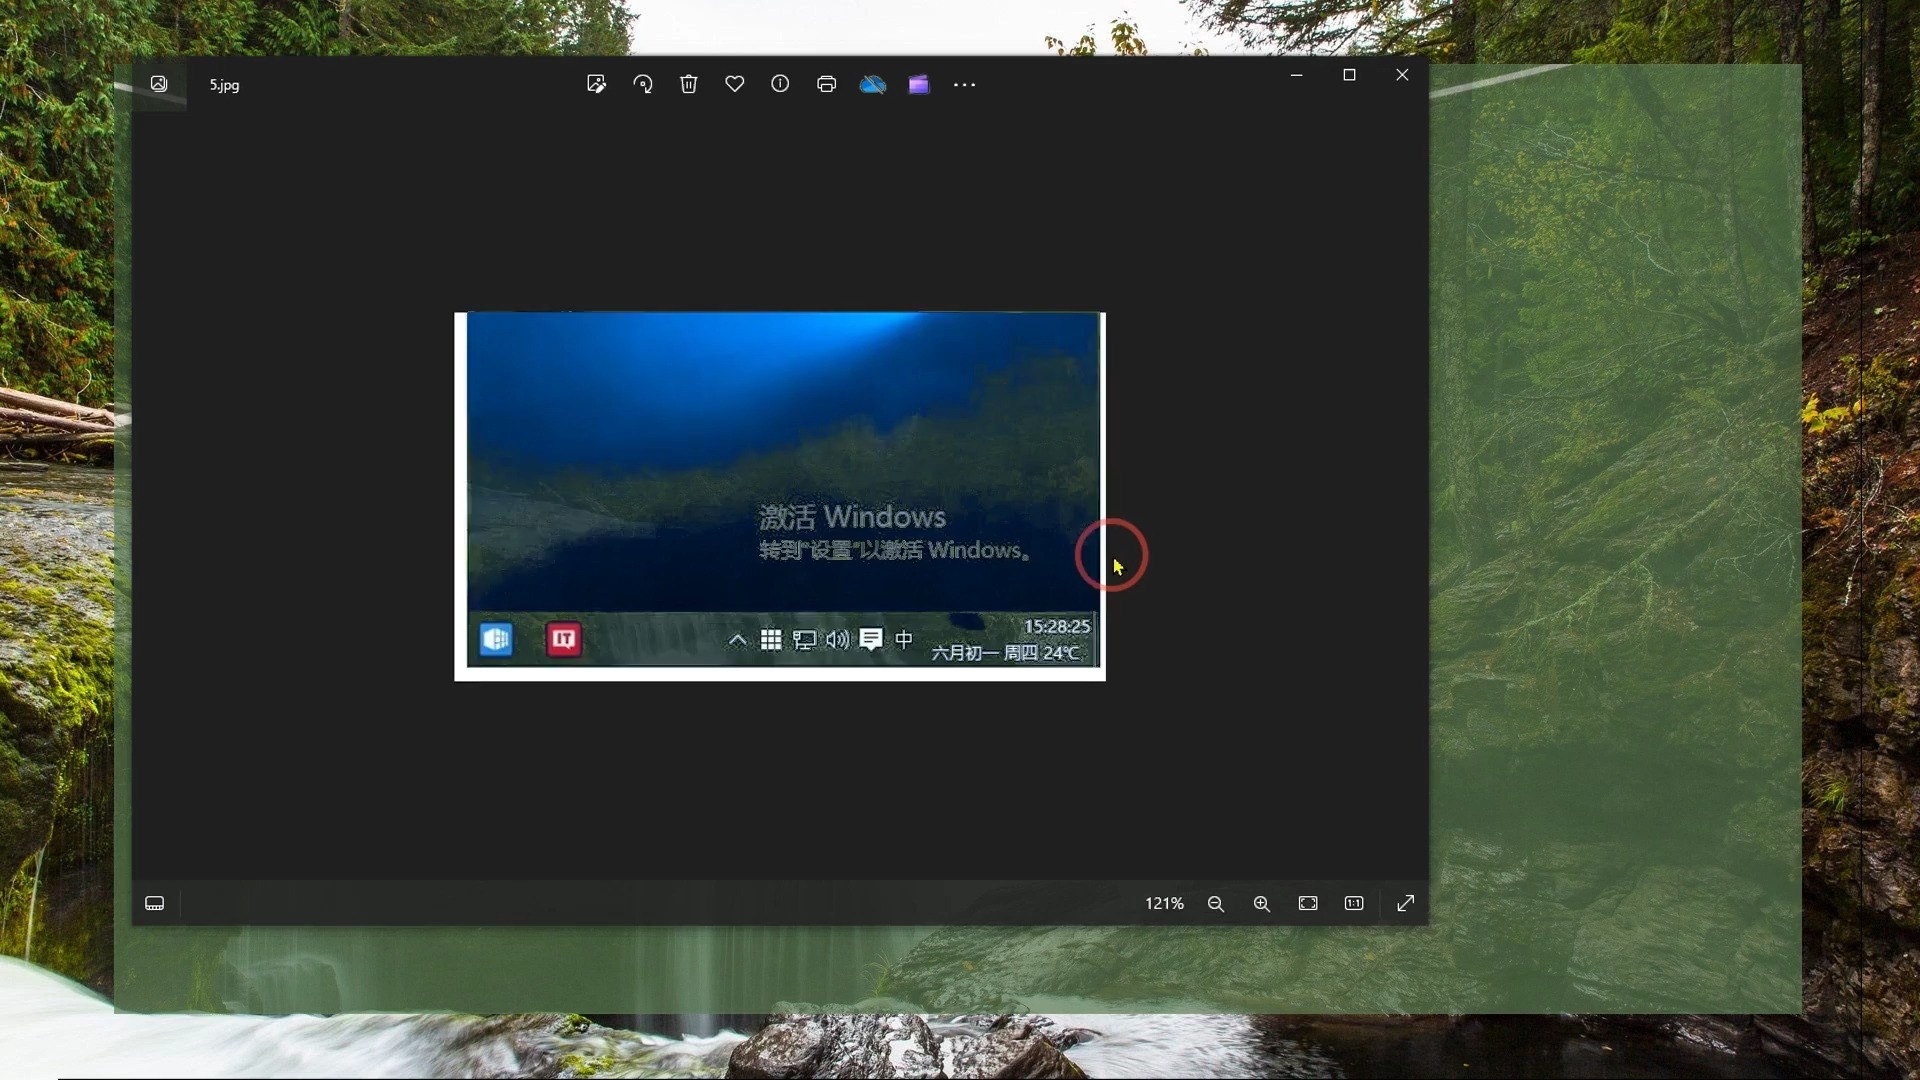Click the 5.jpg file name in the title bar
This screenshot has width=1920, height=1080.
tap(224, 85)
